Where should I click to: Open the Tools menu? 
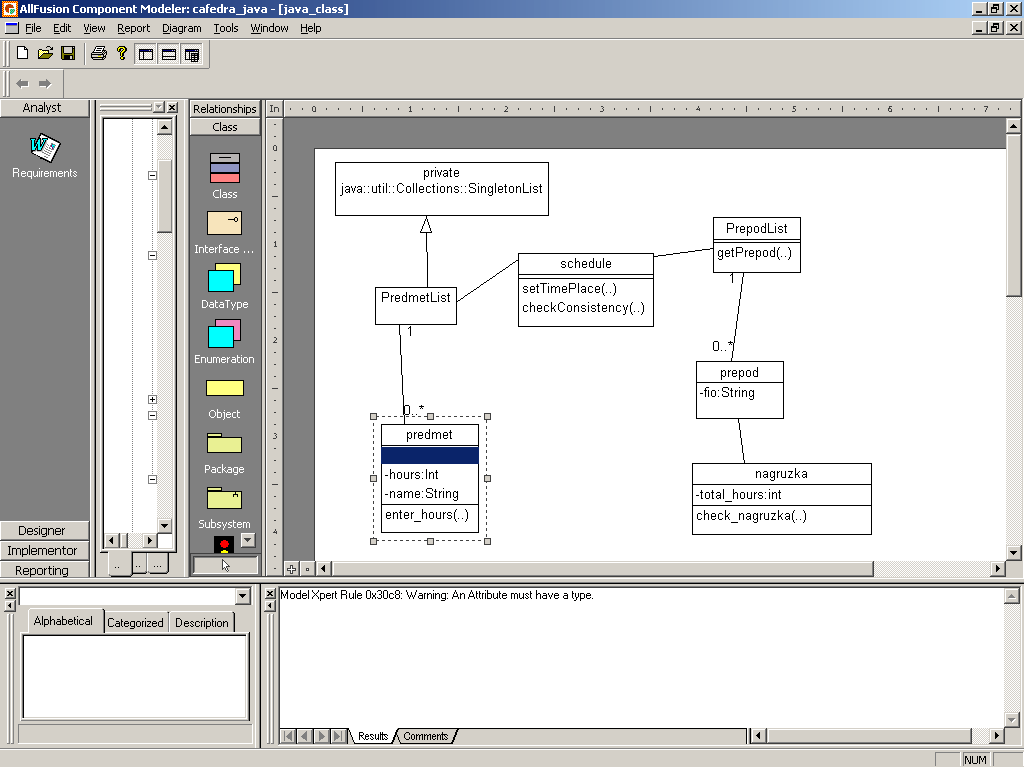226,28
